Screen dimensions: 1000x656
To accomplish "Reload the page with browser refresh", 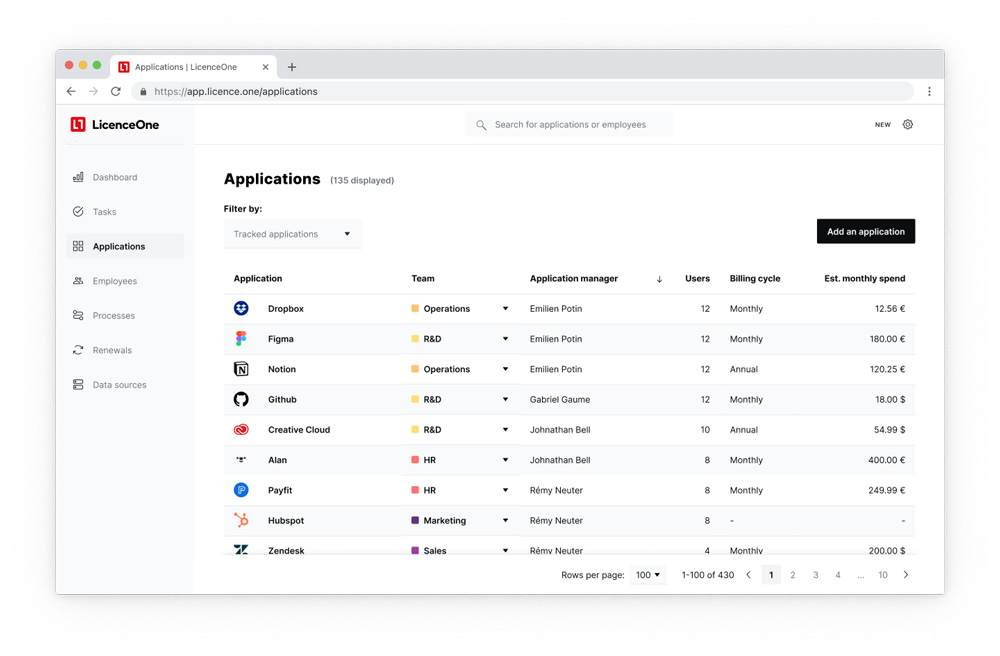I will tap(115, 91).
